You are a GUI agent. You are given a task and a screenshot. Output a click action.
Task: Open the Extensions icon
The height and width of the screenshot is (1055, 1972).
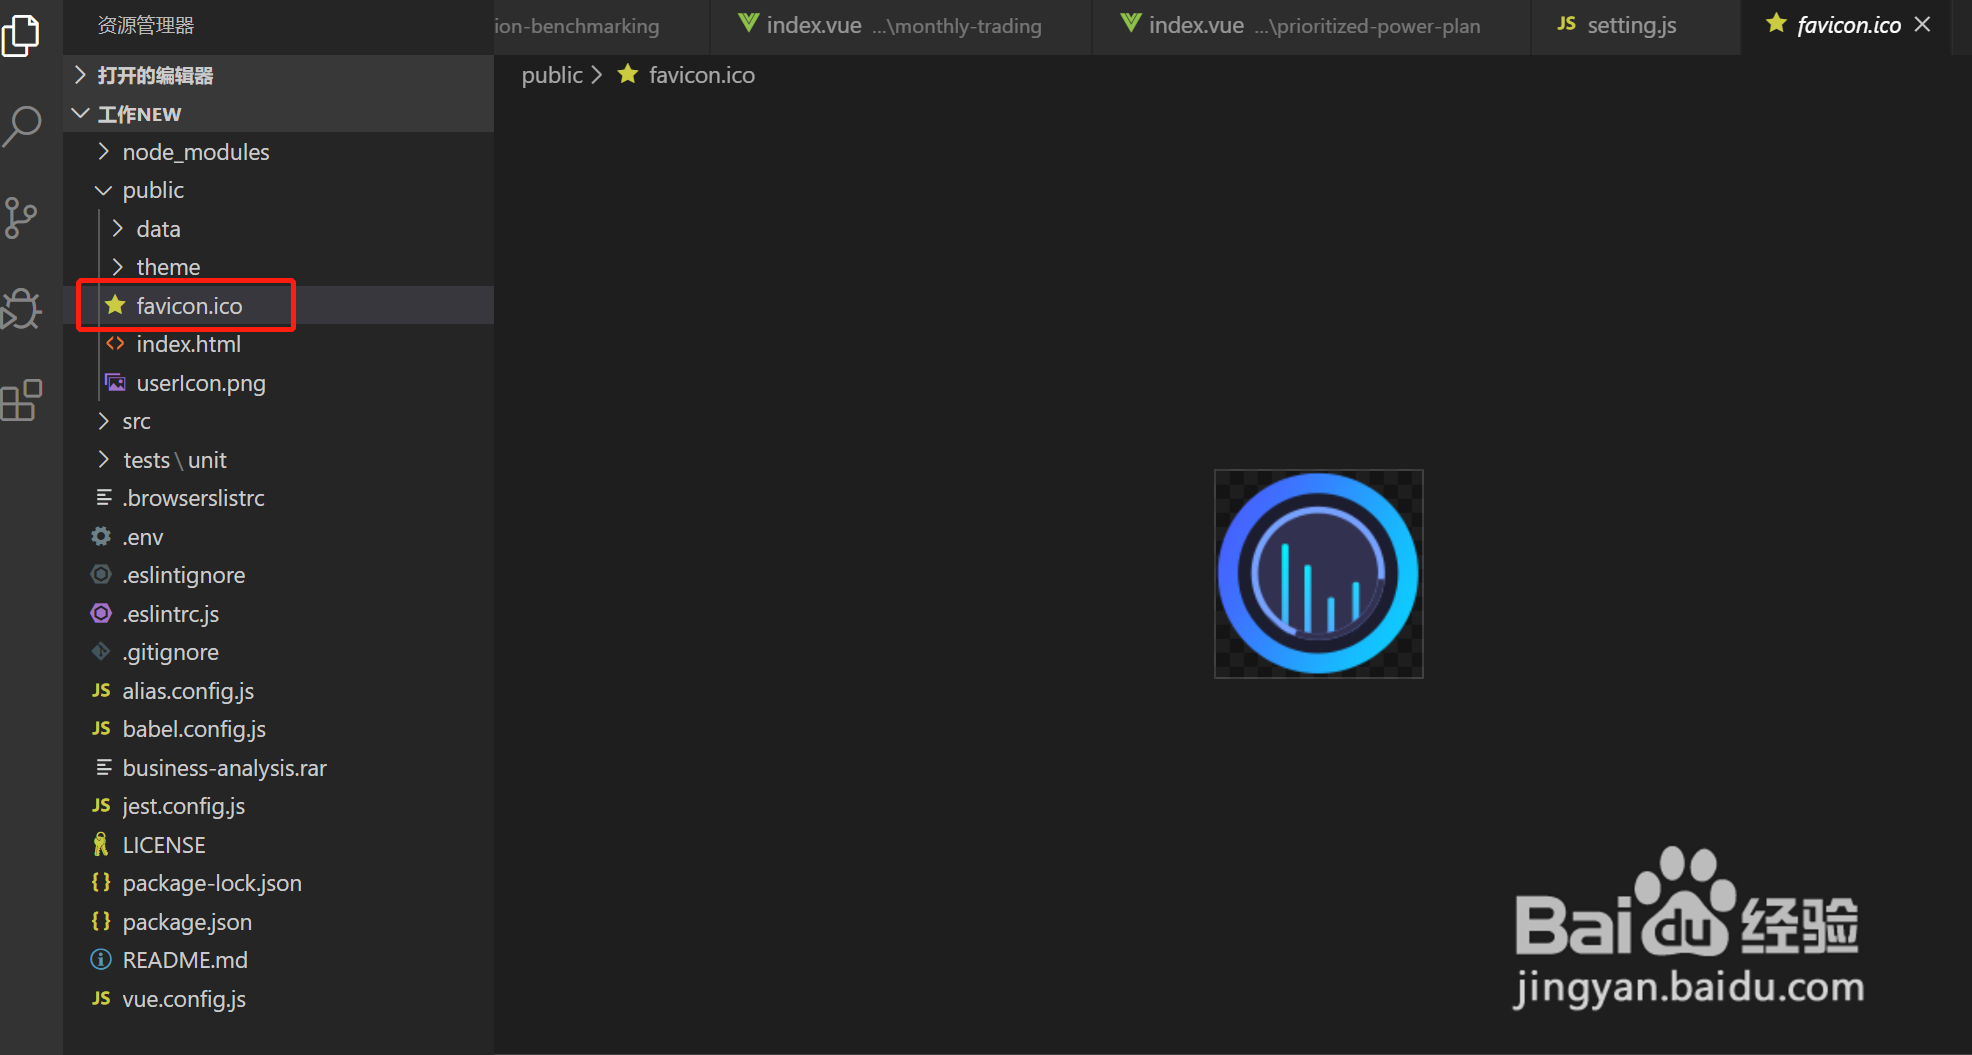(x=22, y=400)
